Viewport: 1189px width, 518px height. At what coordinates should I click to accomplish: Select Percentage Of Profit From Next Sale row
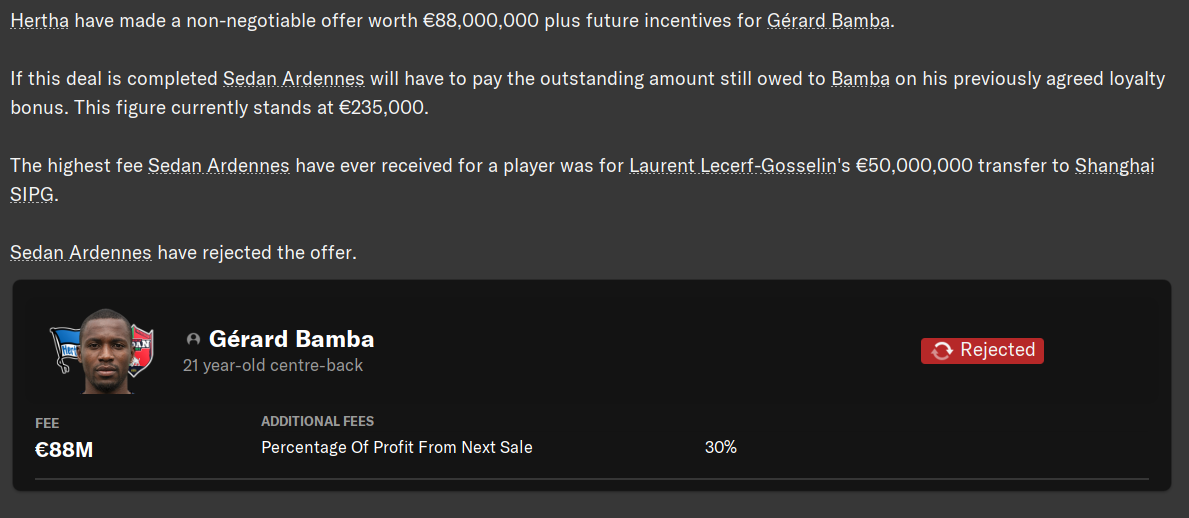(397, 448)
